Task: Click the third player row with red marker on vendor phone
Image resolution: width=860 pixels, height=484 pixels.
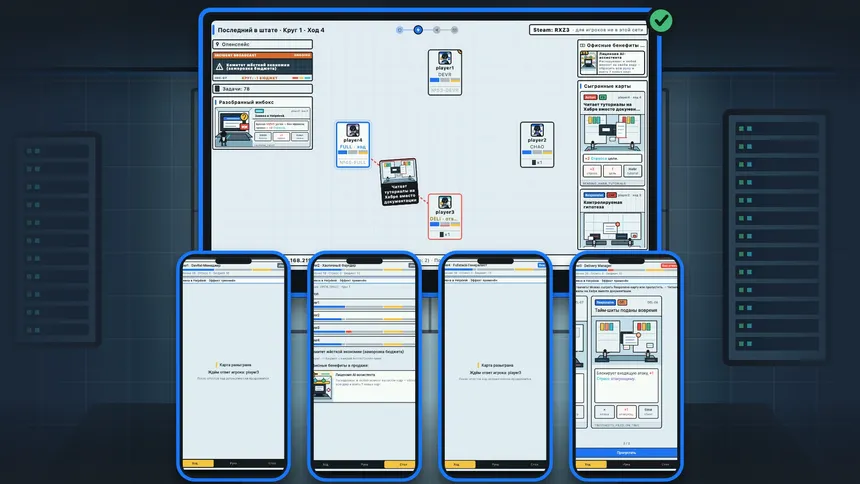Action: (x=364, y=330)
